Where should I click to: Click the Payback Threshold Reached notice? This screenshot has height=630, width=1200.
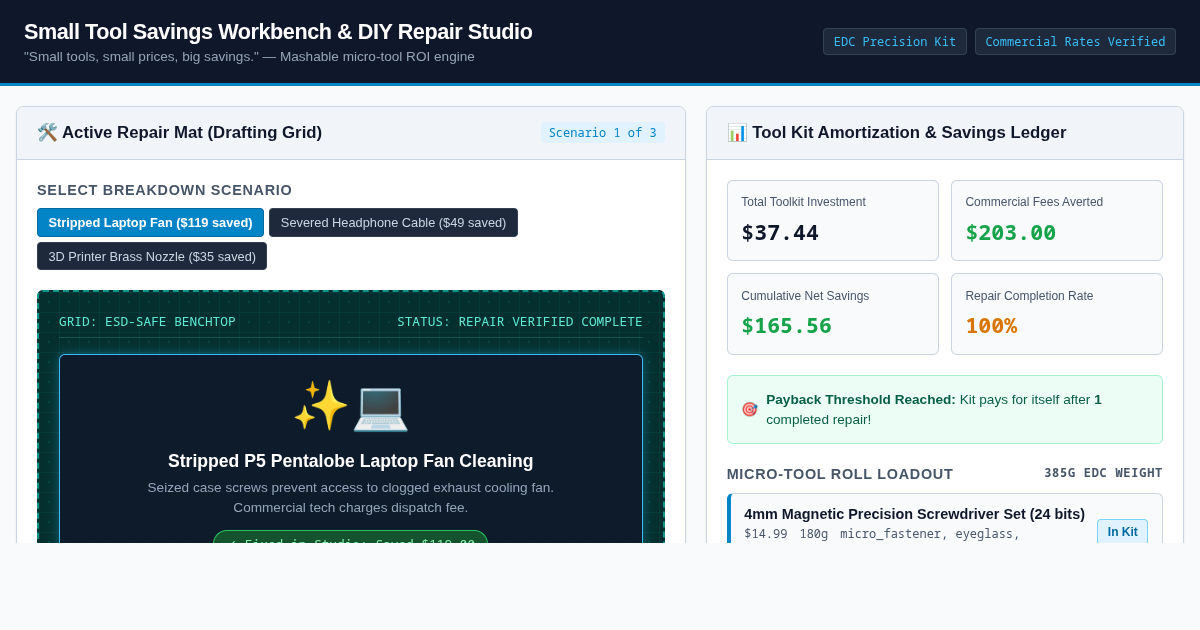pyautogui.click(x=945, y=410)
